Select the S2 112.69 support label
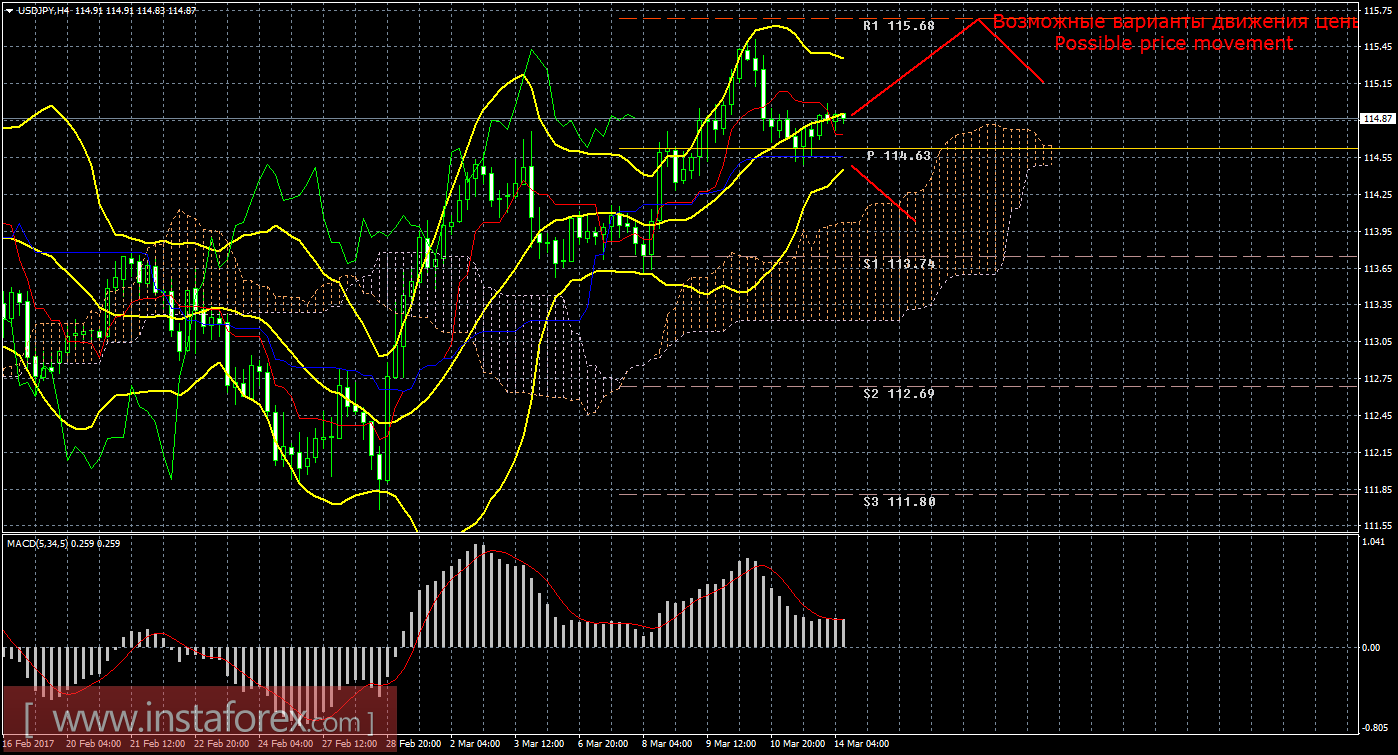 [899, 394]
